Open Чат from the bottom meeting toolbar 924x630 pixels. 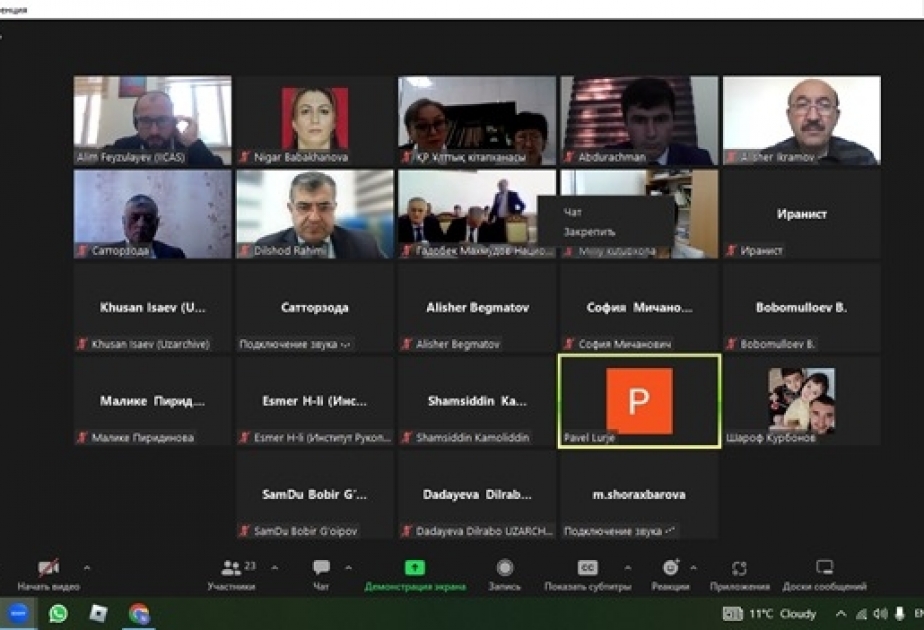321,575
